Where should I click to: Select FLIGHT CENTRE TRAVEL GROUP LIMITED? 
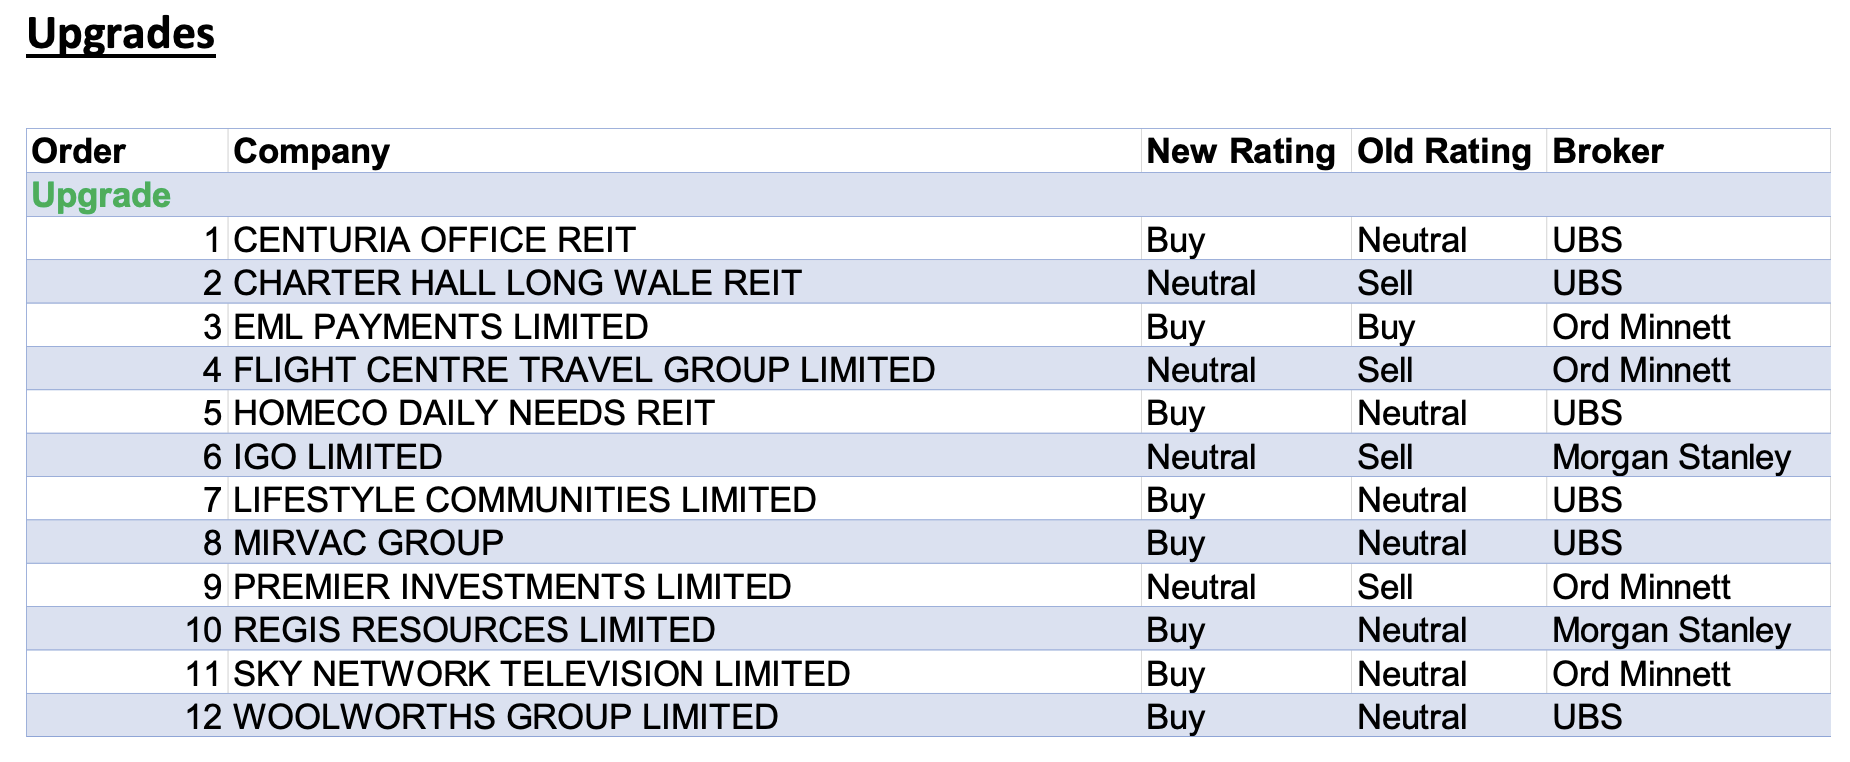click(x=584, y=370)
